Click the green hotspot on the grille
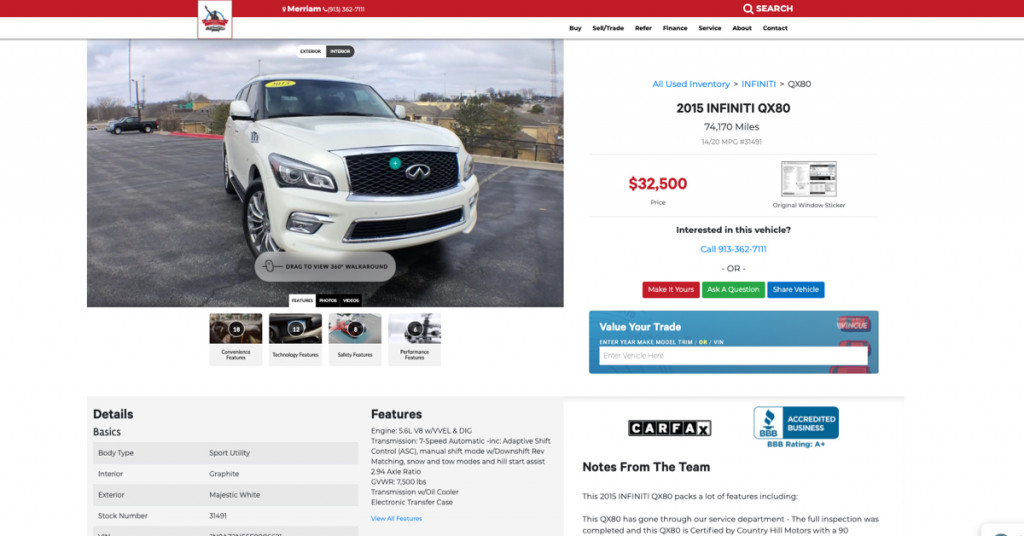The image size is (1024, 536). 394,163
